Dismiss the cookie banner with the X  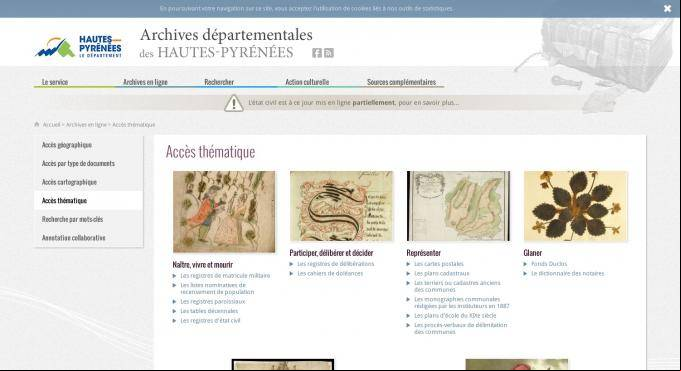pos(668,9)
